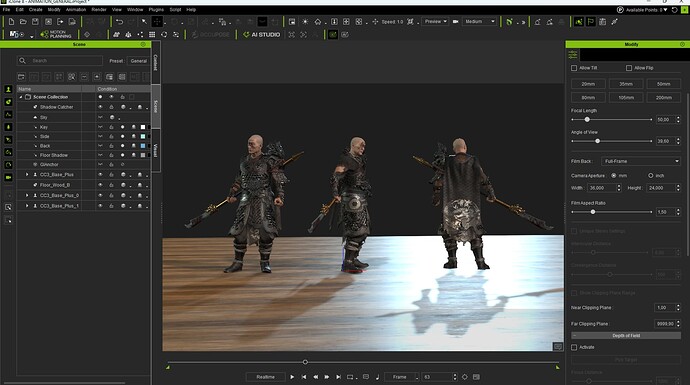Click the white color swatch on Key light
Screen dimensions: 690x385
click(x=143, y=127)
